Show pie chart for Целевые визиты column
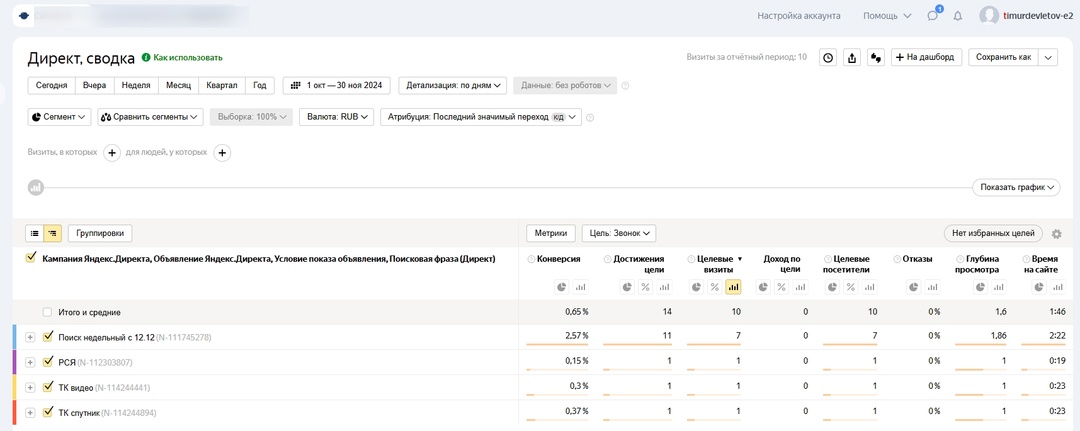The height and width of the screenshot is (431, 1080). (x=697, y=287)
